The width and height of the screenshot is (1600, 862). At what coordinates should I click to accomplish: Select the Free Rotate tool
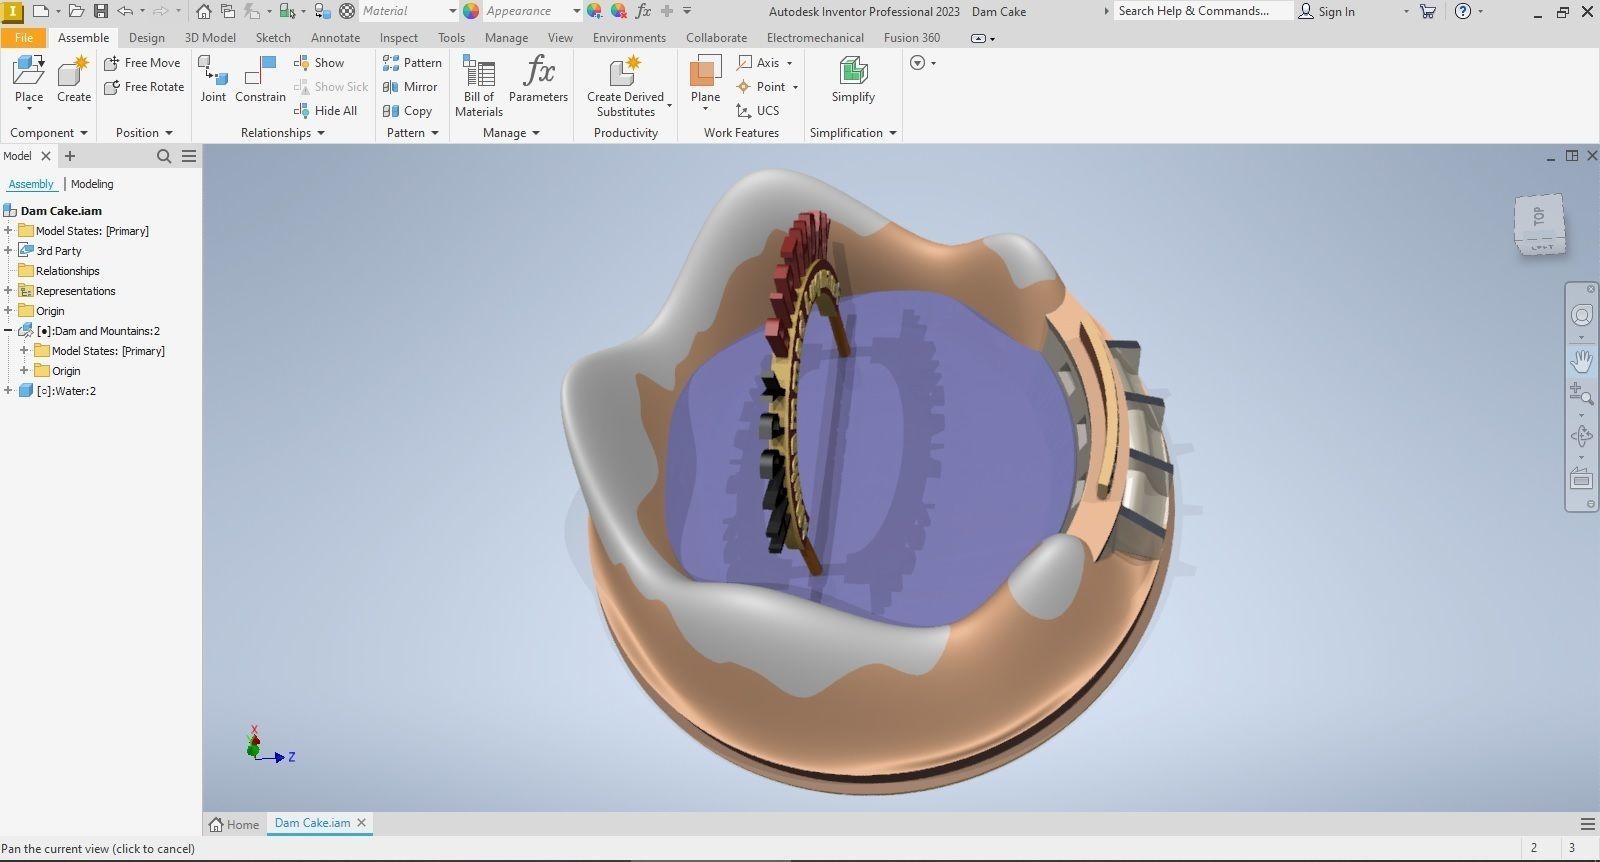[144, 86]
